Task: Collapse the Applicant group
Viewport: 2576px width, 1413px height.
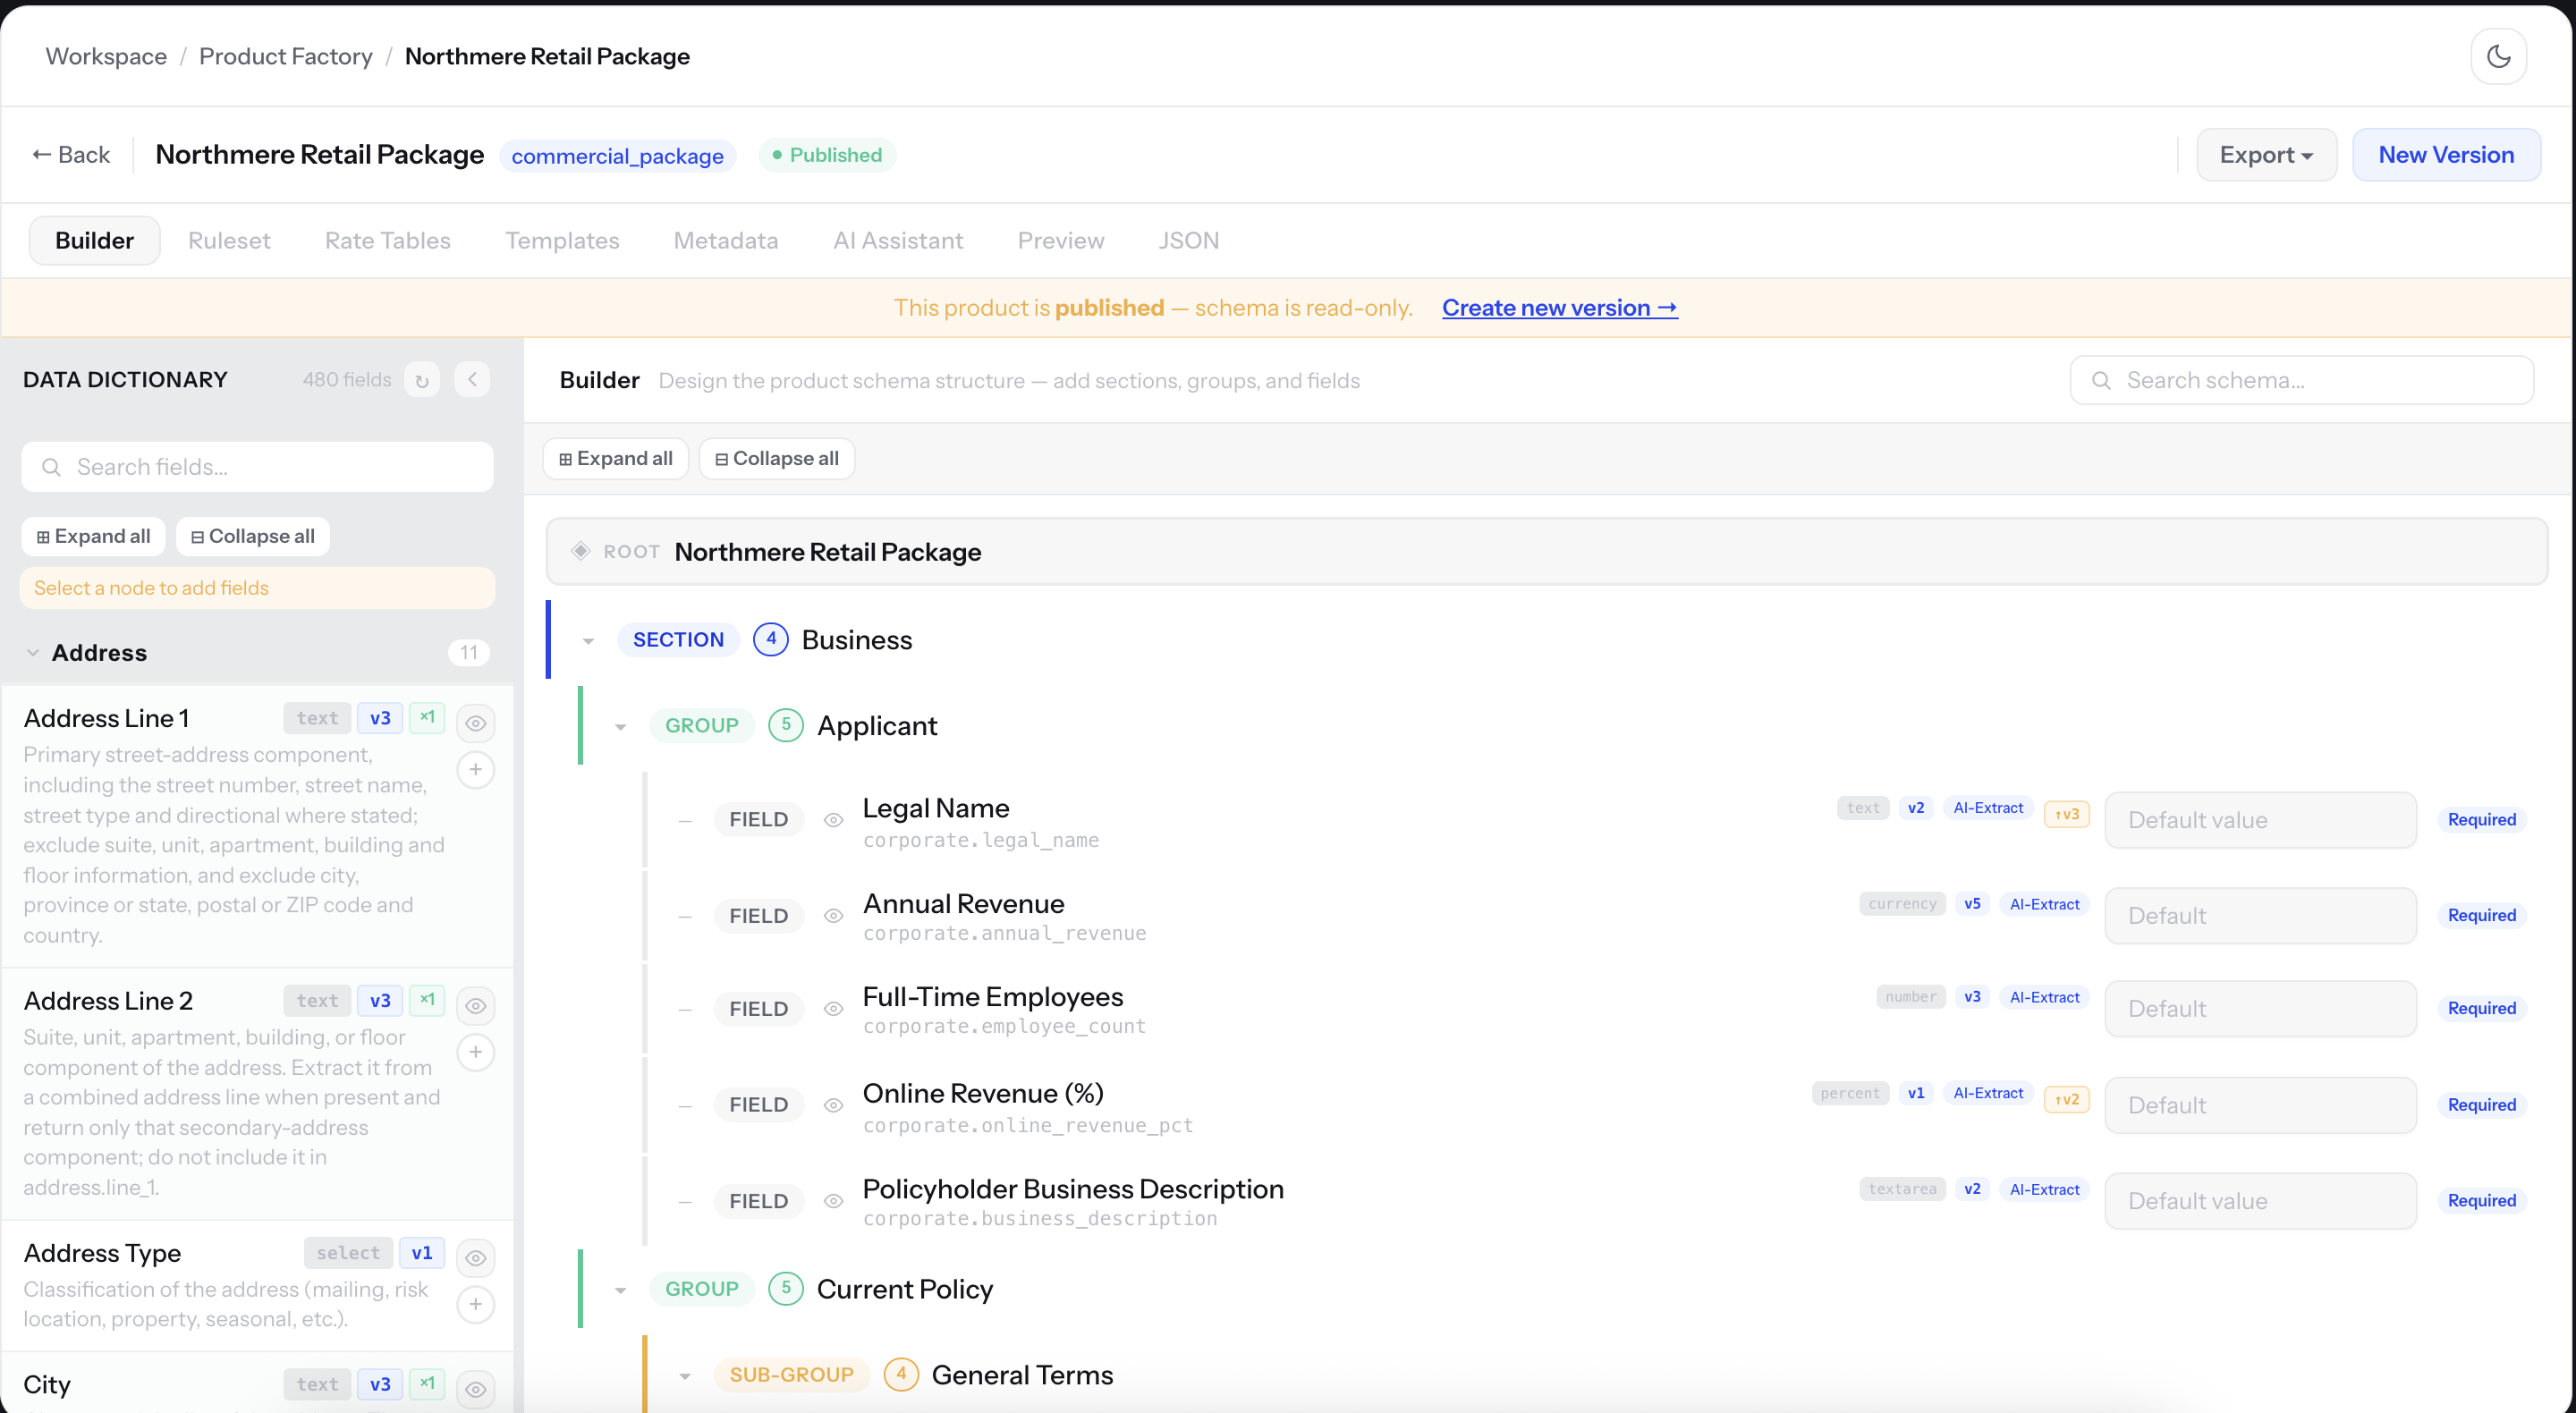Action: 620,727
